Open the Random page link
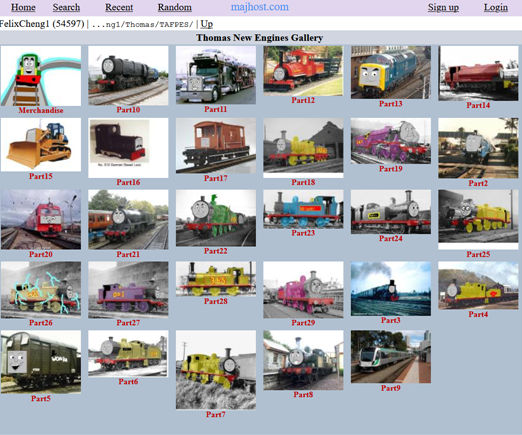The width and height of the screenshot is (522, 435). pos(175,7)
